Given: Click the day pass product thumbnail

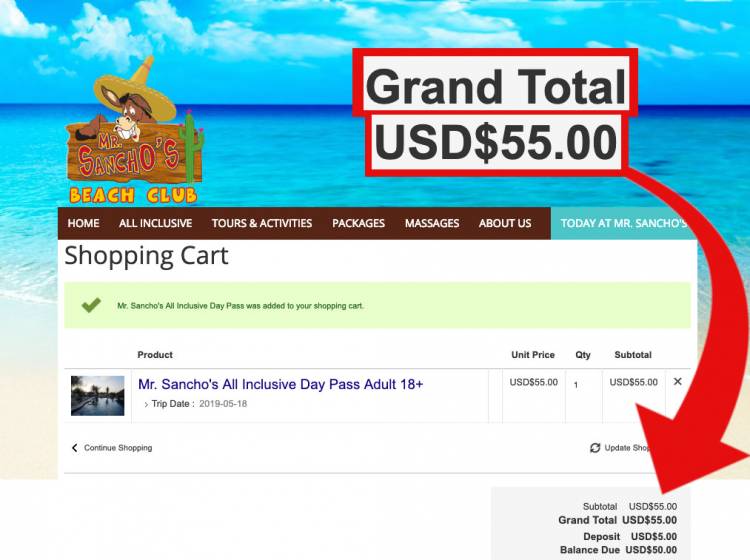Looking at the screenshot, I should pos(98,395).
